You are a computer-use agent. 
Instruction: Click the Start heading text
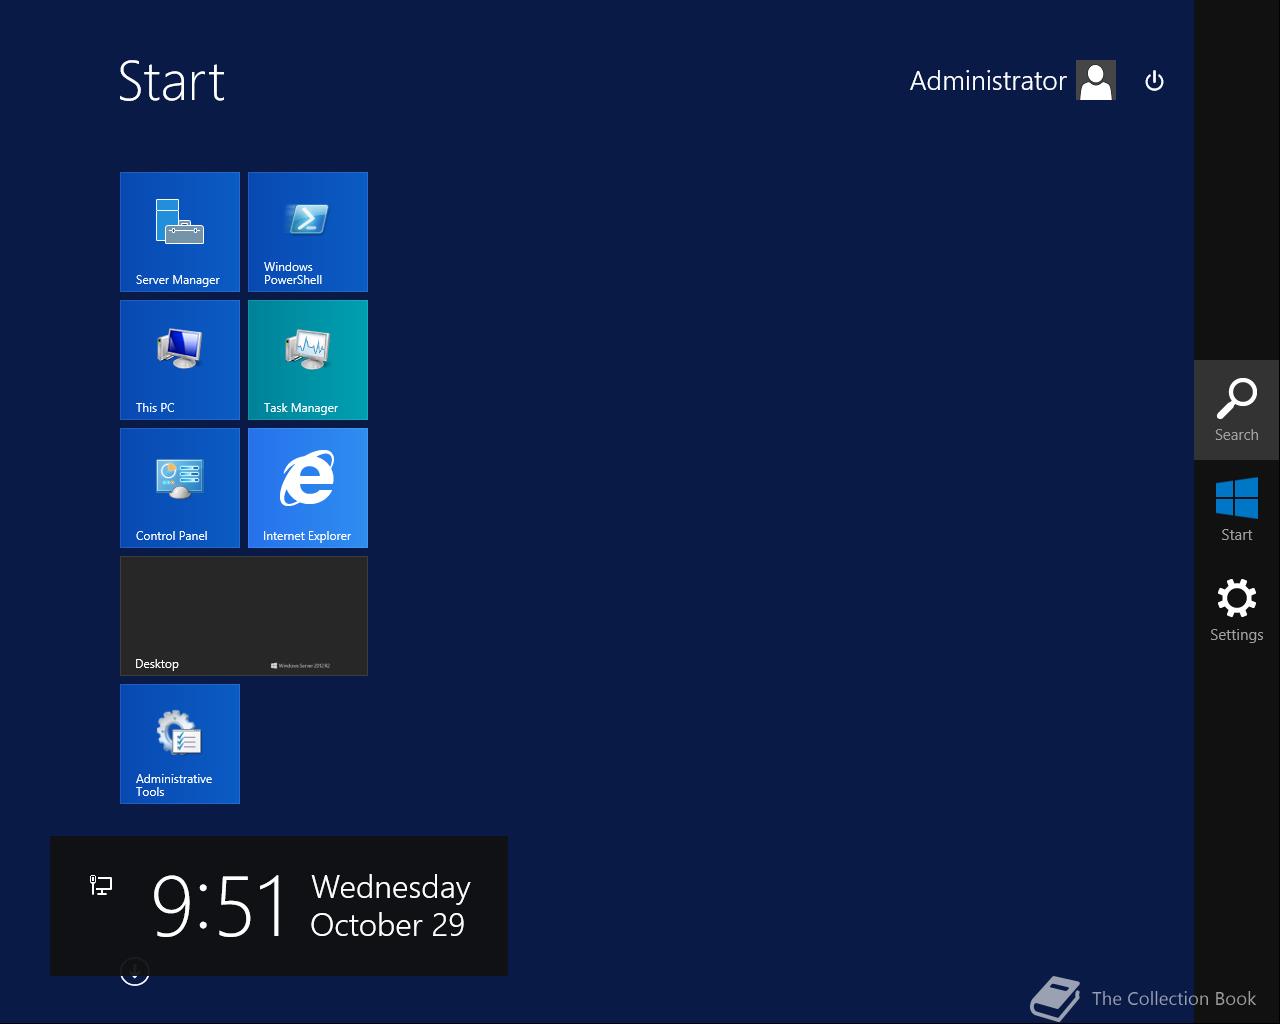point(172,81)
